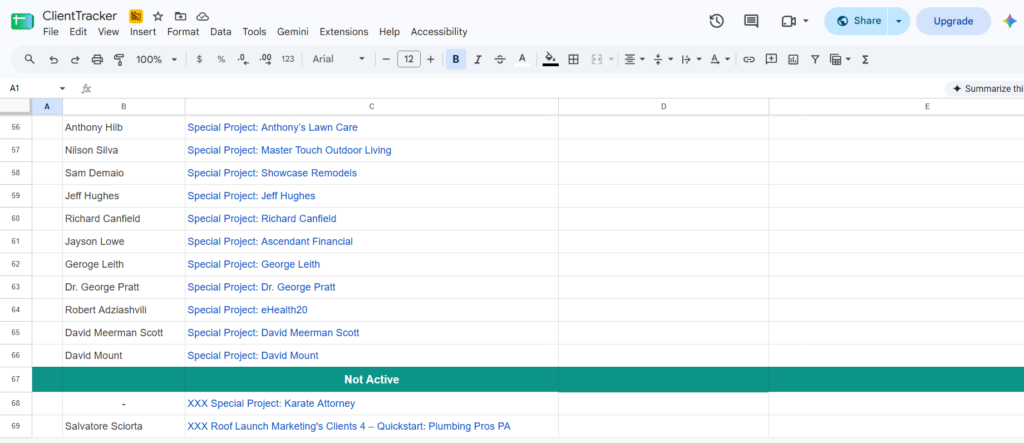This screenshot has width=1024, height=443.
Task: Open the text color tool
Action: [522, 59]
